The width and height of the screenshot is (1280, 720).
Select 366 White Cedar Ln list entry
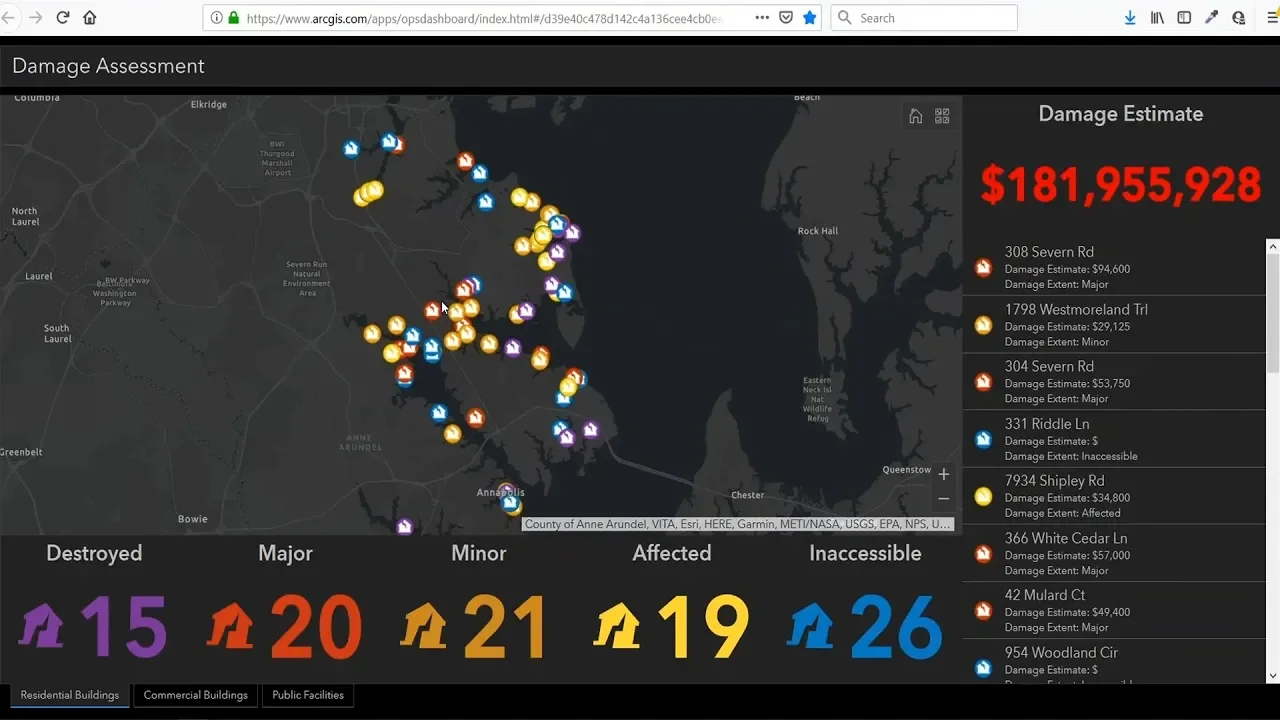tap(1115, 553)
